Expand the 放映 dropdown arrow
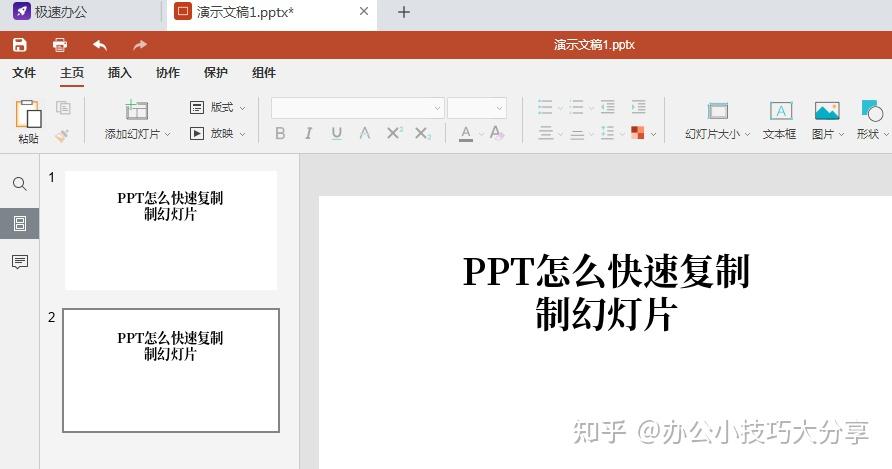The height and width of the screenshot is (469, 892). pyautogui.click(x=242, y=134)
